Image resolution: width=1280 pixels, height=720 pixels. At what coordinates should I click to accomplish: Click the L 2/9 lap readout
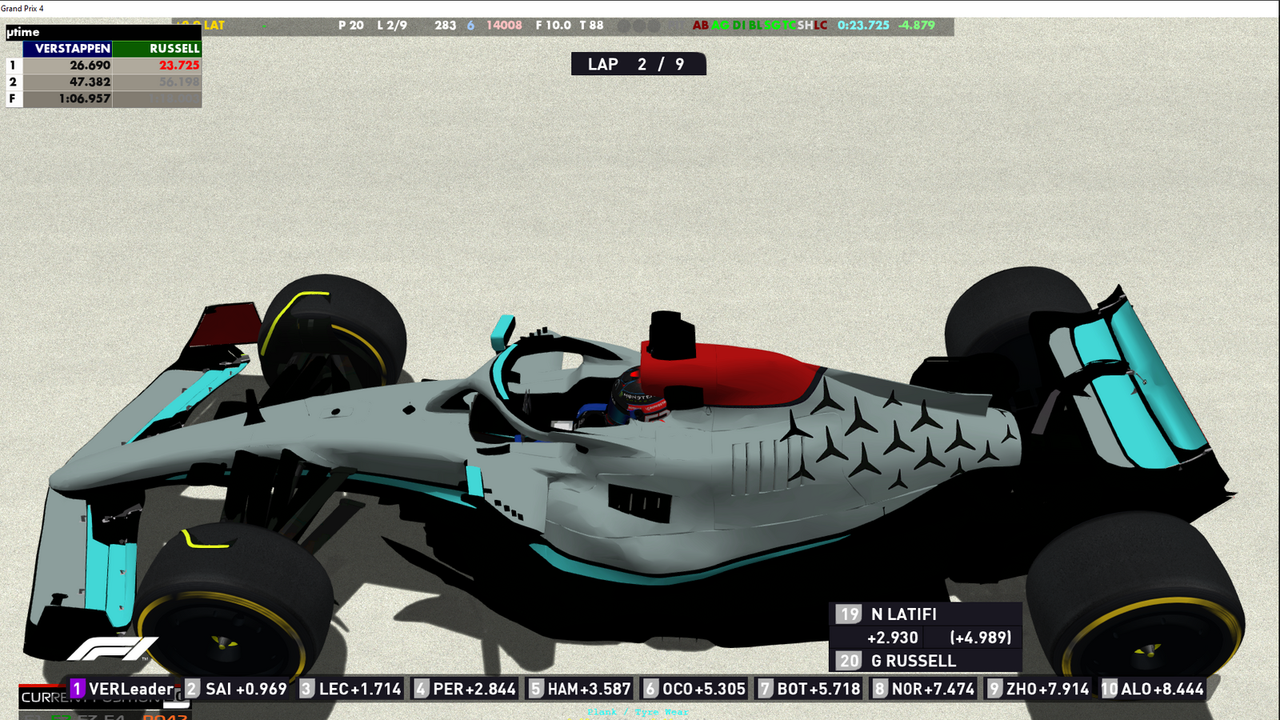pyautogui.click(x=392, y=25)
